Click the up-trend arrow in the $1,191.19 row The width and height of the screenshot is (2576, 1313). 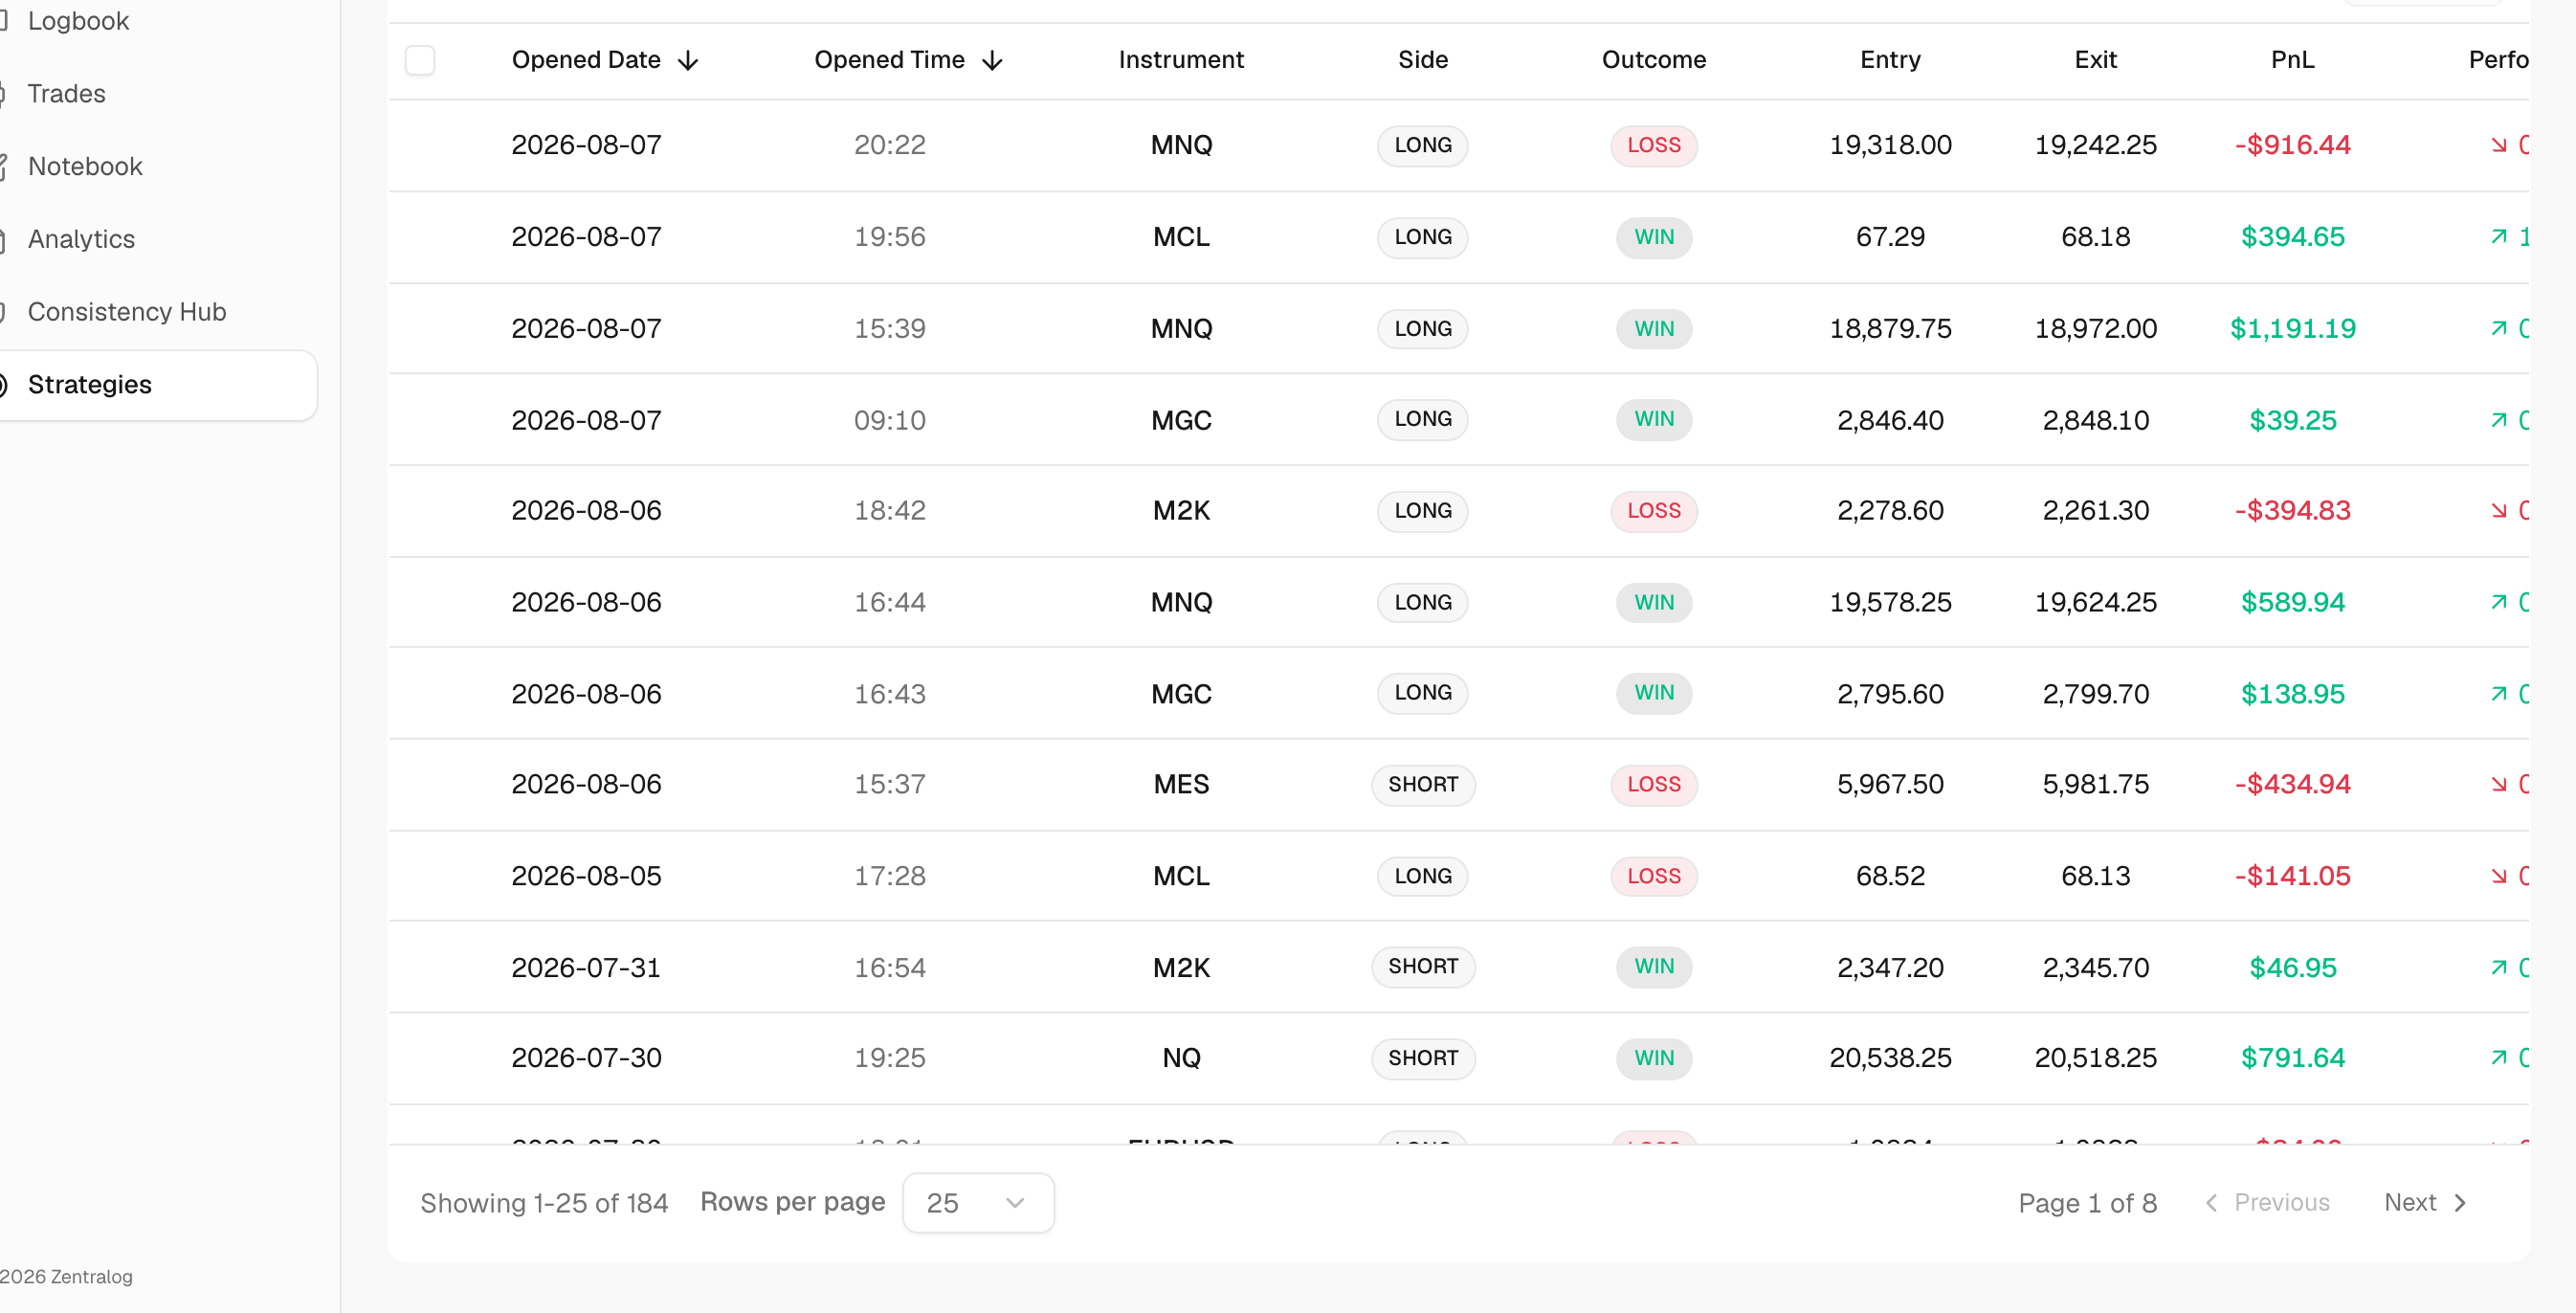pos(2499,329)
